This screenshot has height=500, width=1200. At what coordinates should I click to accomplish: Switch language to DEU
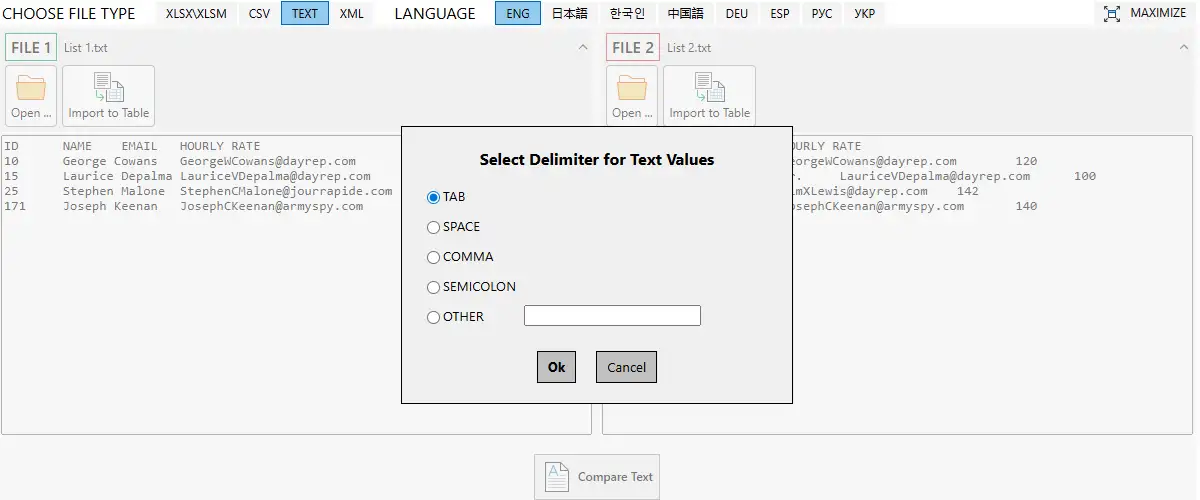click(x=736, y=14)
